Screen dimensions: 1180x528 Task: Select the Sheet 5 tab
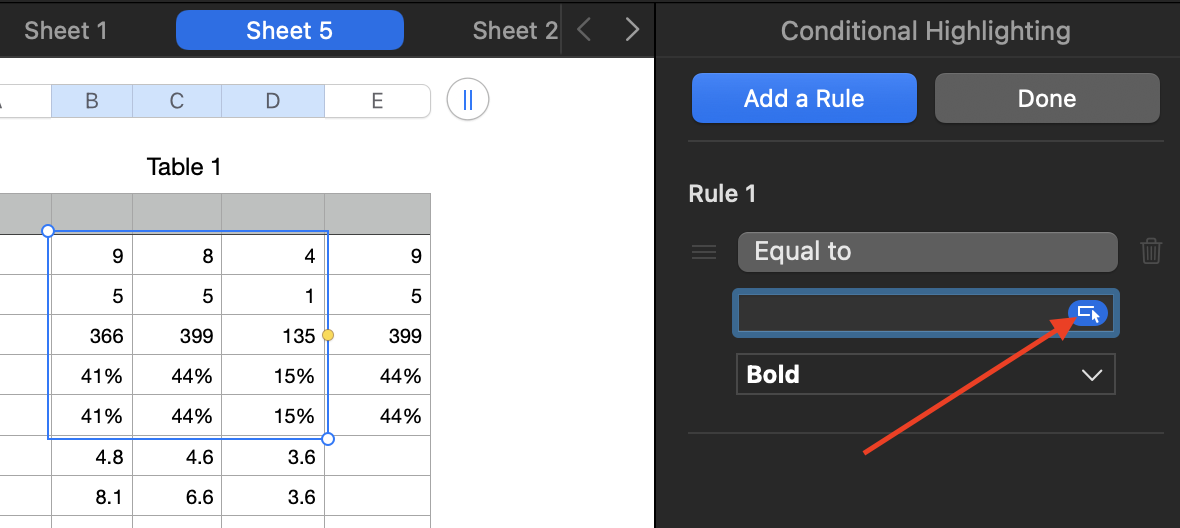click(289, 30)
